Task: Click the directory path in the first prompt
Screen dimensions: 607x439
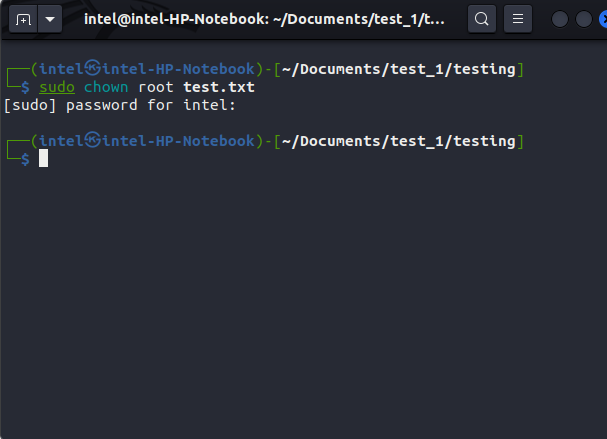Action: click(398, 69)
